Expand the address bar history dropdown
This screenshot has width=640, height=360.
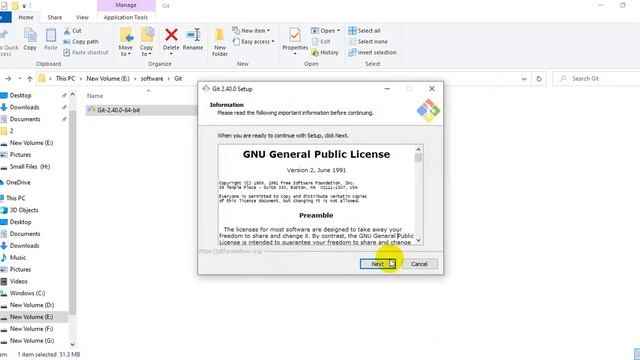(524, 79)
